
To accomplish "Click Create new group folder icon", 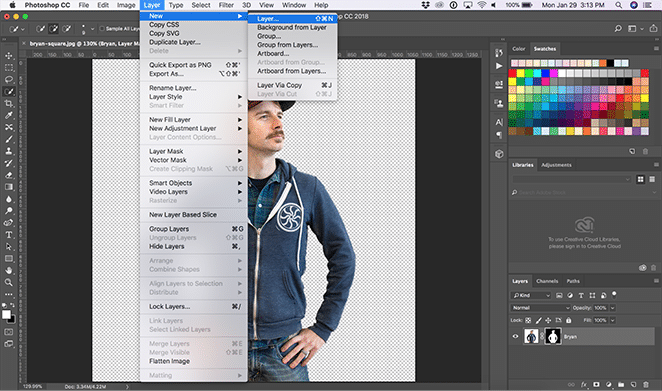I will point(621,385).
